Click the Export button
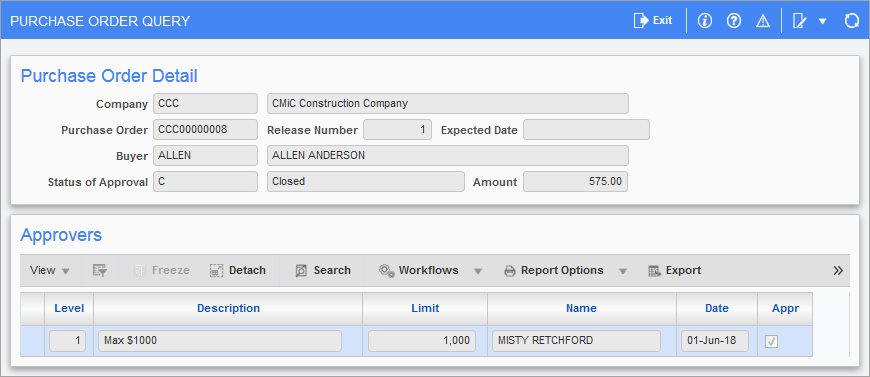 click(675, 270)
